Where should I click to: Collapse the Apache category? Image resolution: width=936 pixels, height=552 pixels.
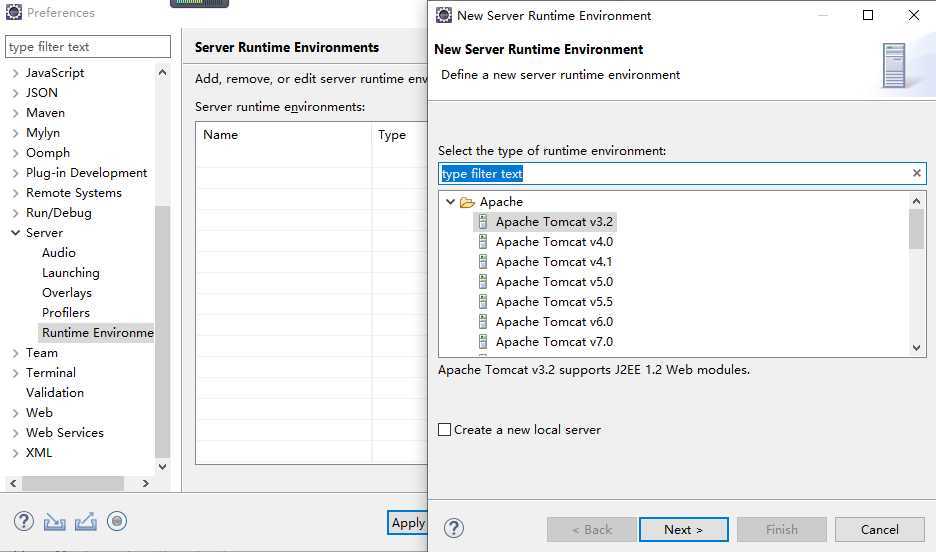(451, 202)
